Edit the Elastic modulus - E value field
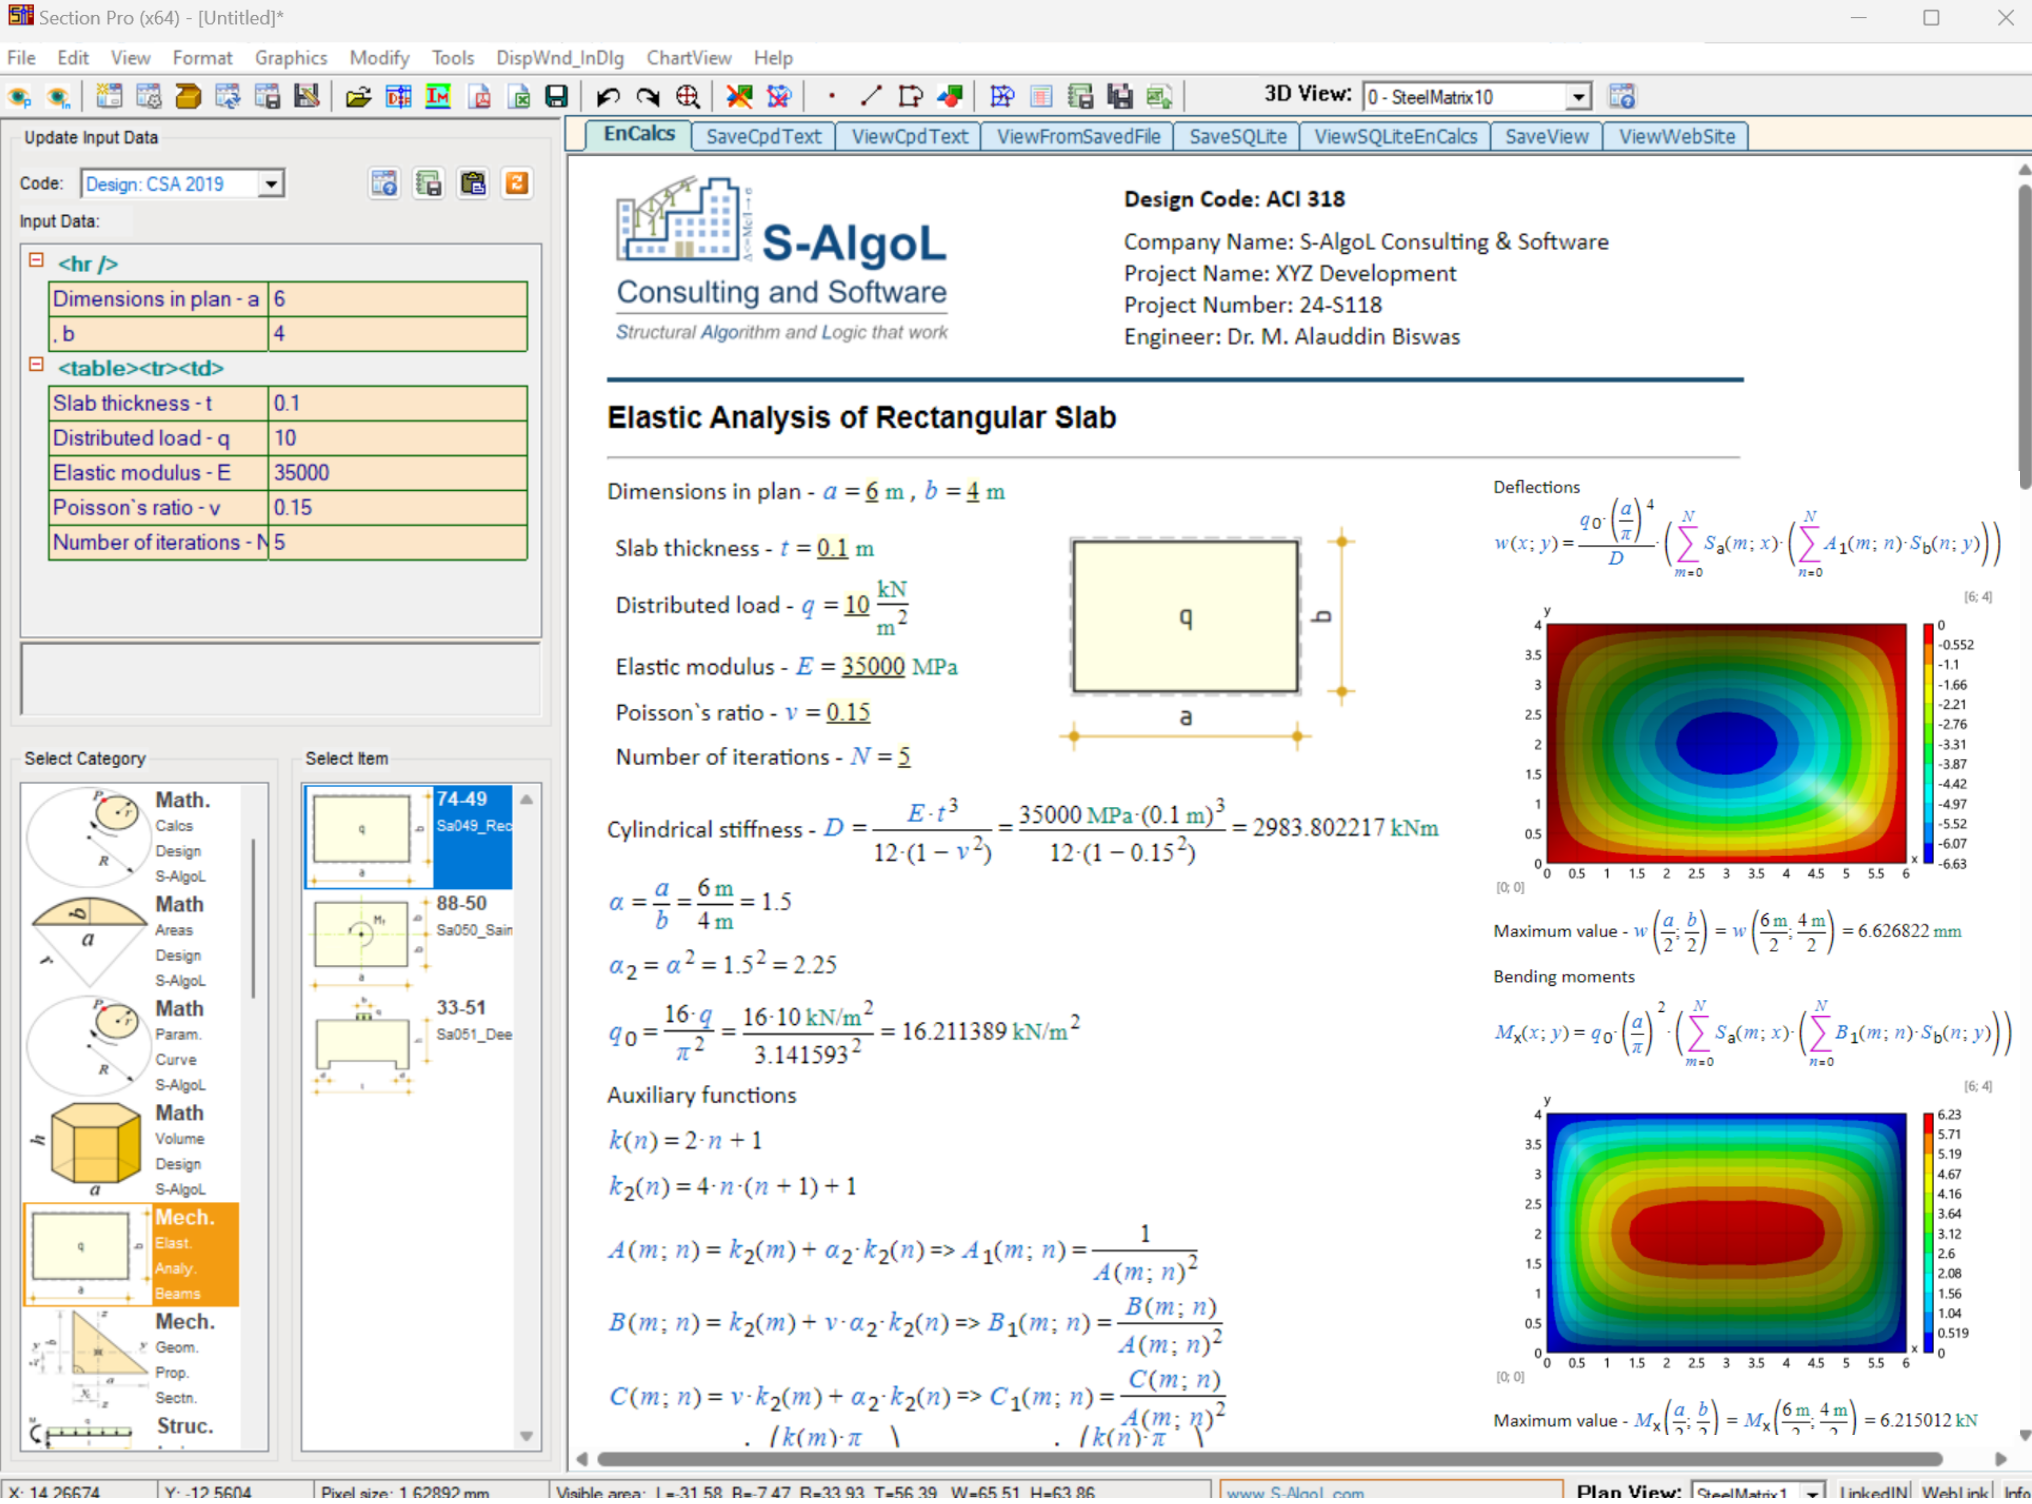Viewport: 2032px width, 1504px height. [397, 473]
